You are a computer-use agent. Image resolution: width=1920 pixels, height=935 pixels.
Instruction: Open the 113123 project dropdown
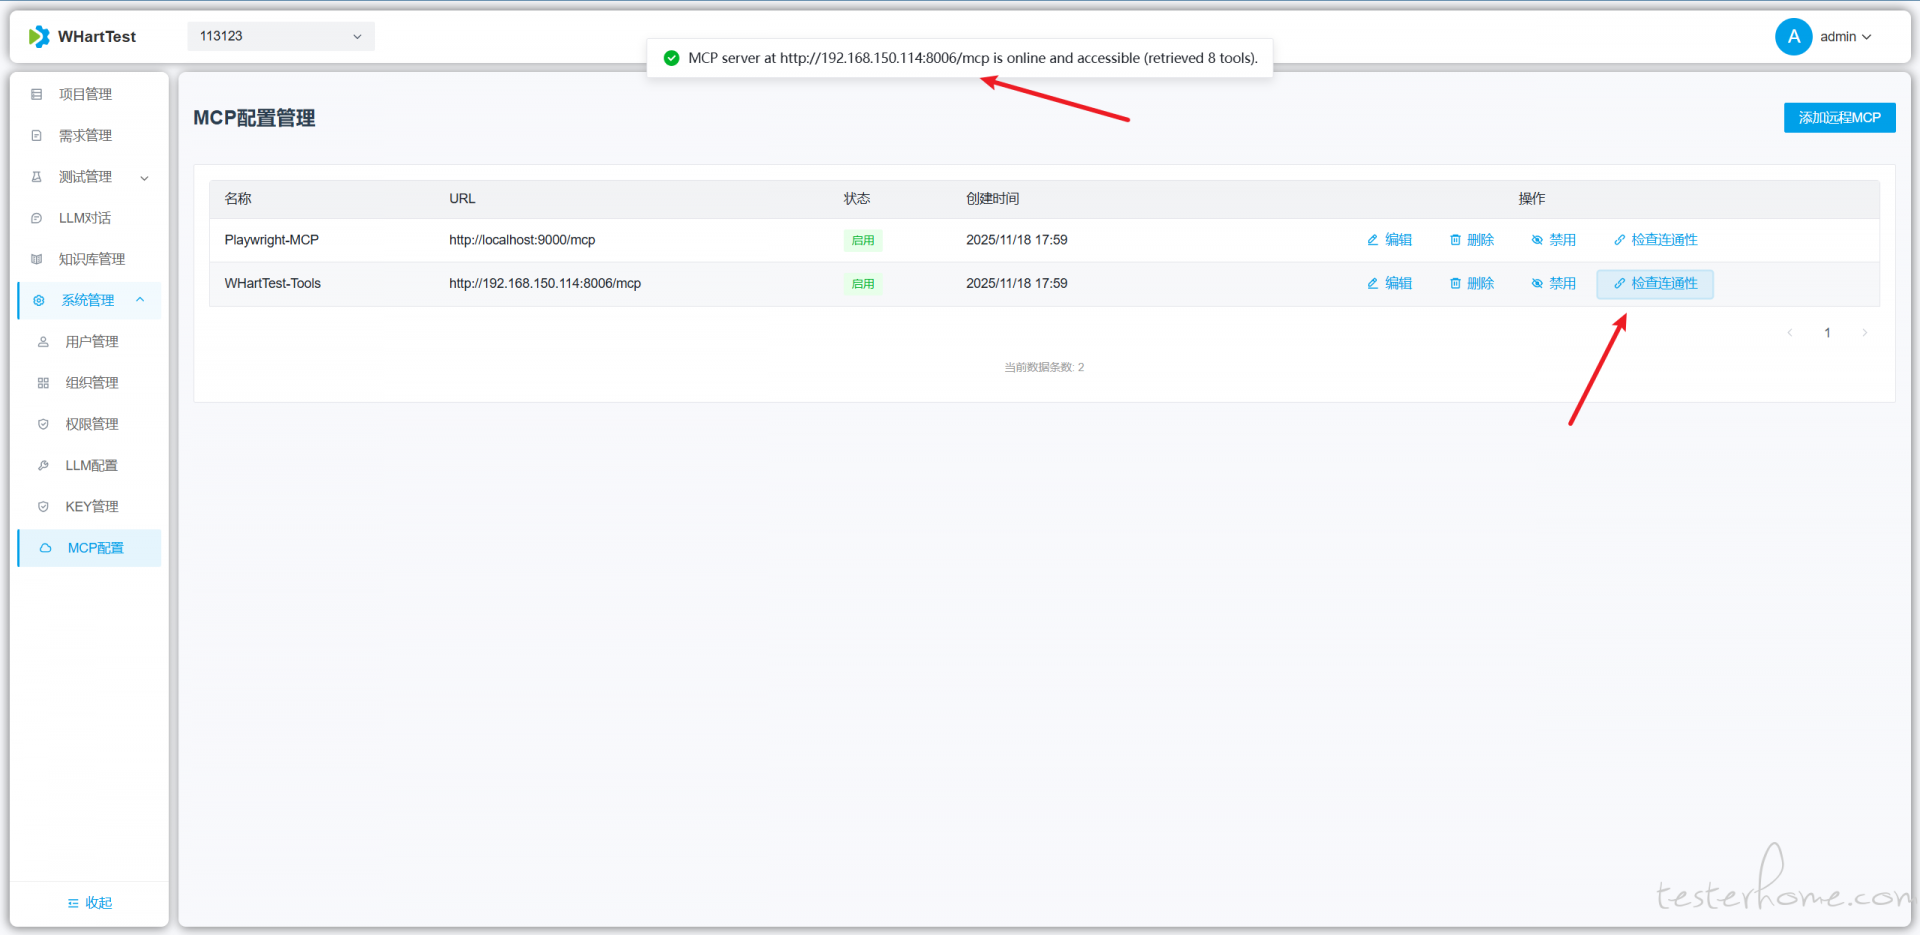[280, 36]
